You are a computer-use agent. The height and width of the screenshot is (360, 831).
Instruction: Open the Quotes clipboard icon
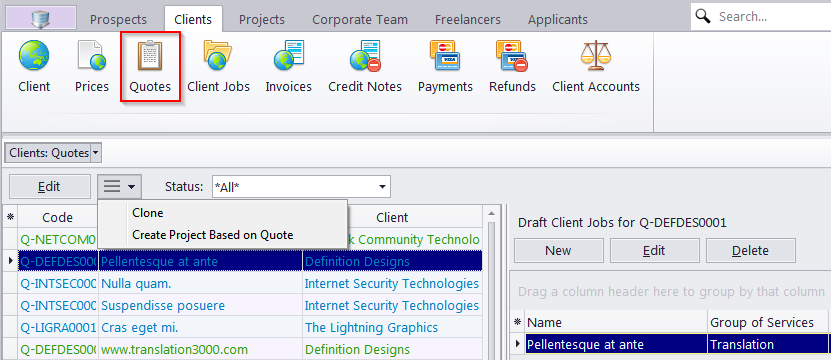[150, 56]
